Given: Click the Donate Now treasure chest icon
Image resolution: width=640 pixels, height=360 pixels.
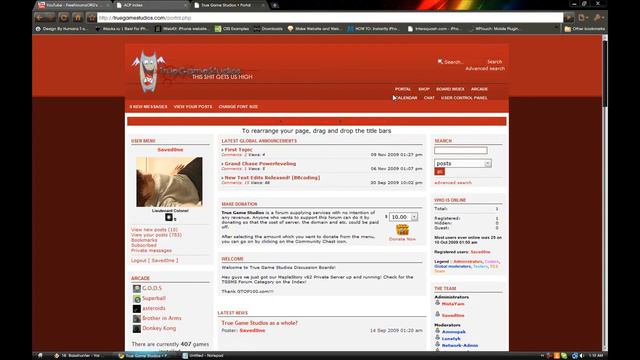Looking at the screenshot, I should click(402, 230).
